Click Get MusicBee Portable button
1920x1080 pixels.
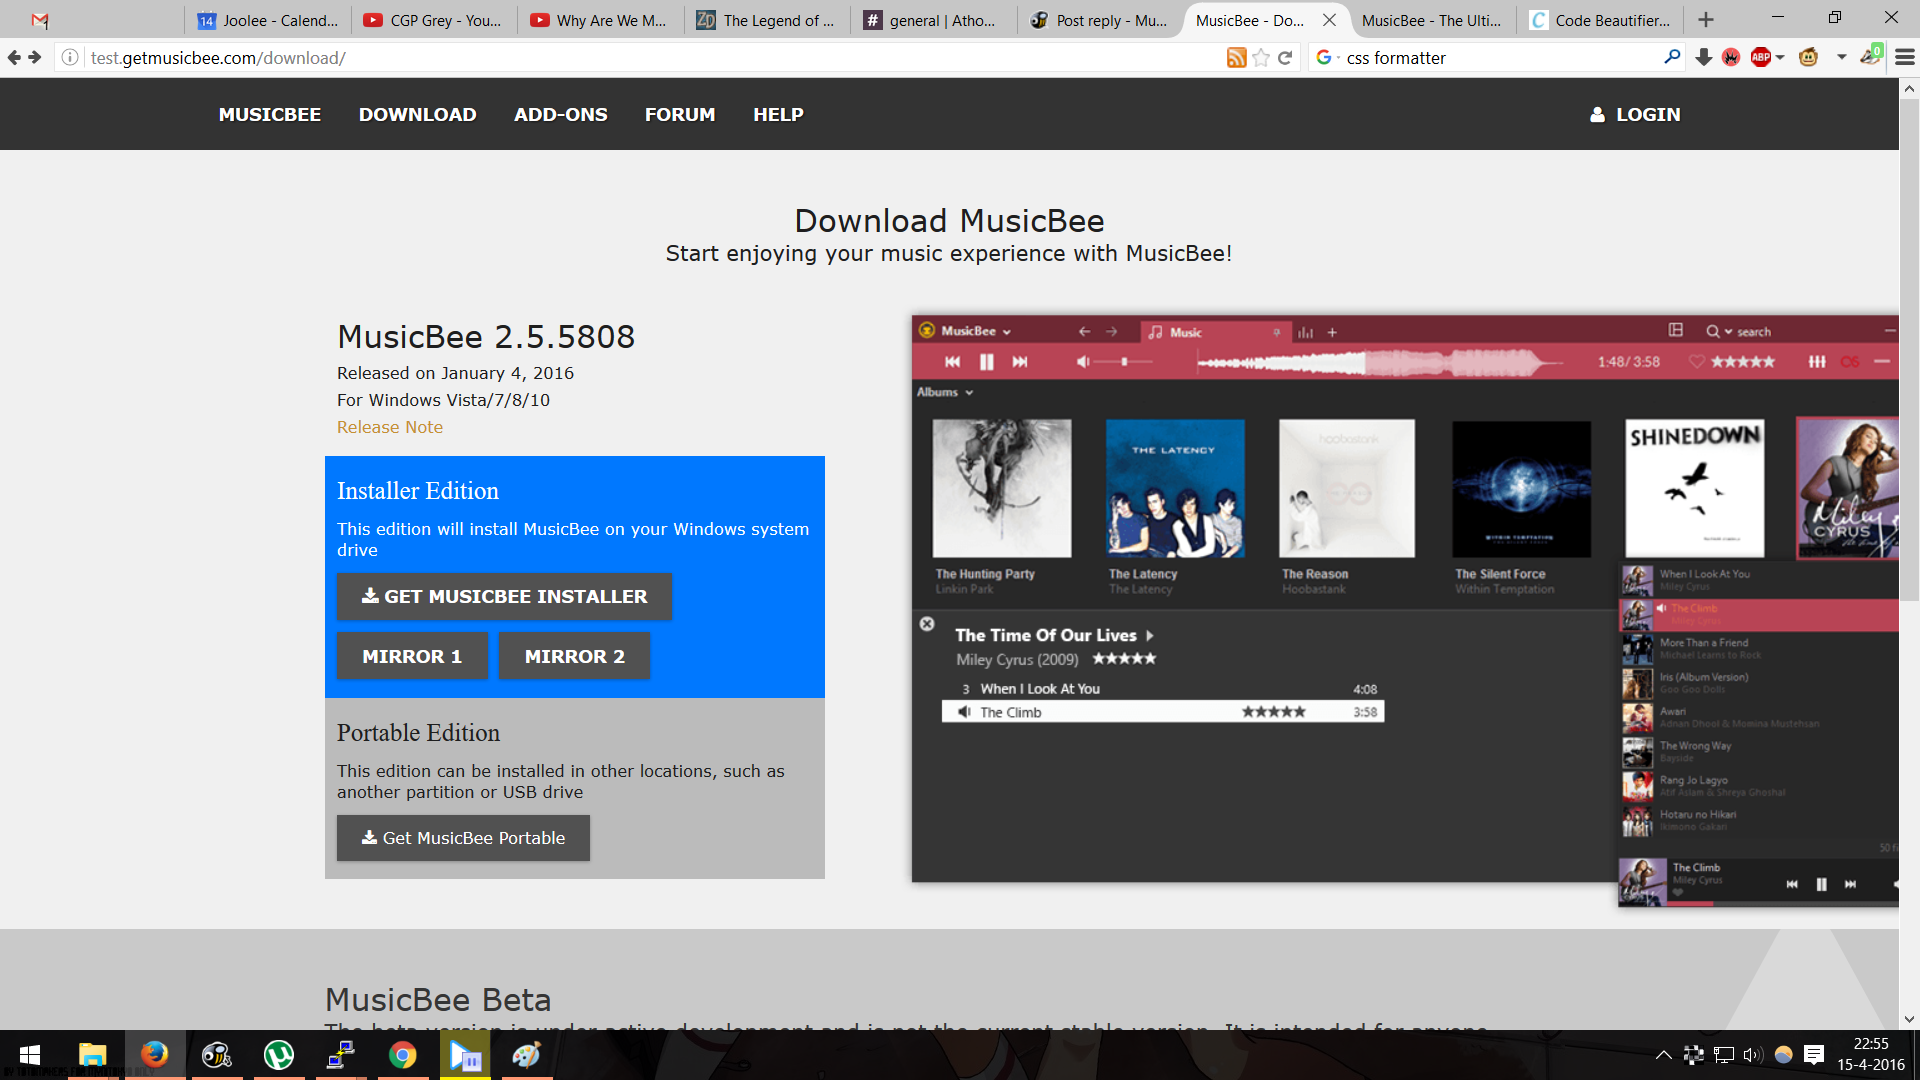(463, 838)
